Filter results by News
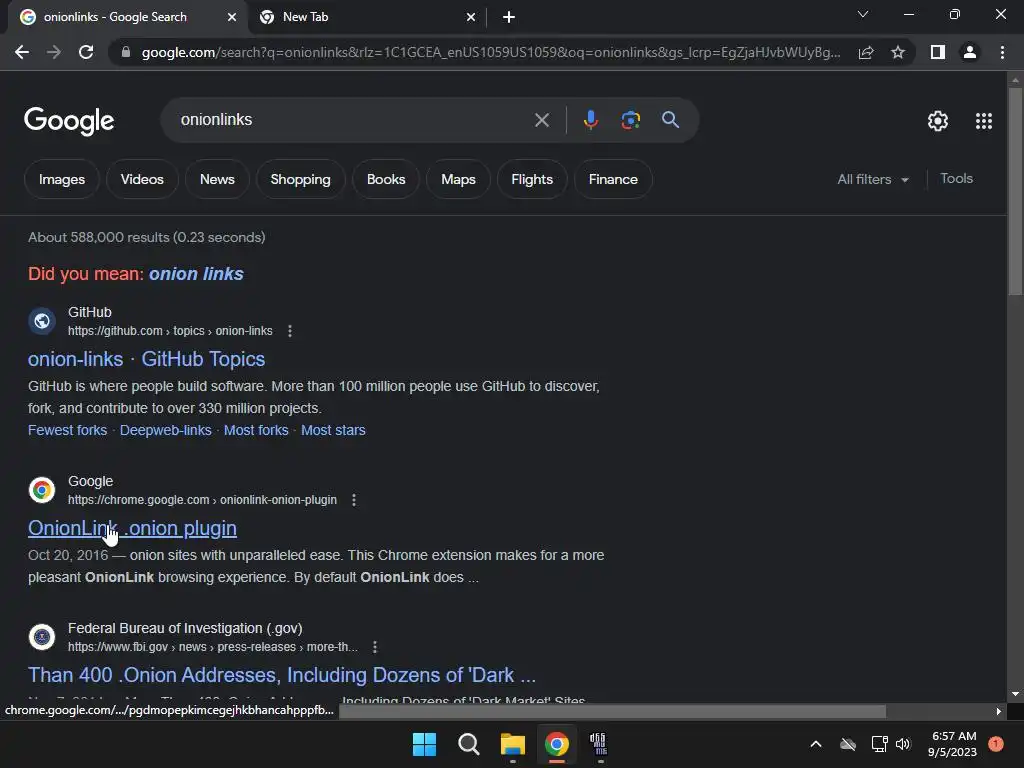 [217, 180]
